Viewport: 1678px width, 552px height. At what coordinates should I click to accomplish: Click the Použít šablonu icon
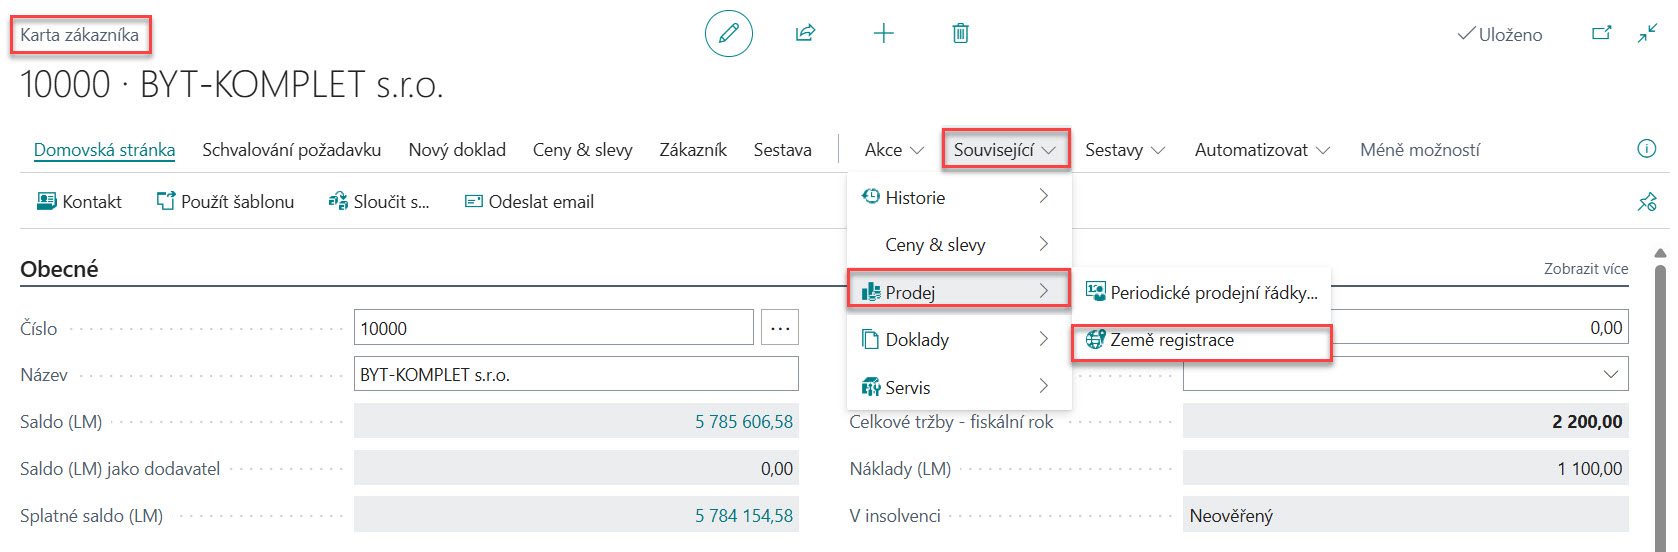pyautogui.click(x=165, y=201)
